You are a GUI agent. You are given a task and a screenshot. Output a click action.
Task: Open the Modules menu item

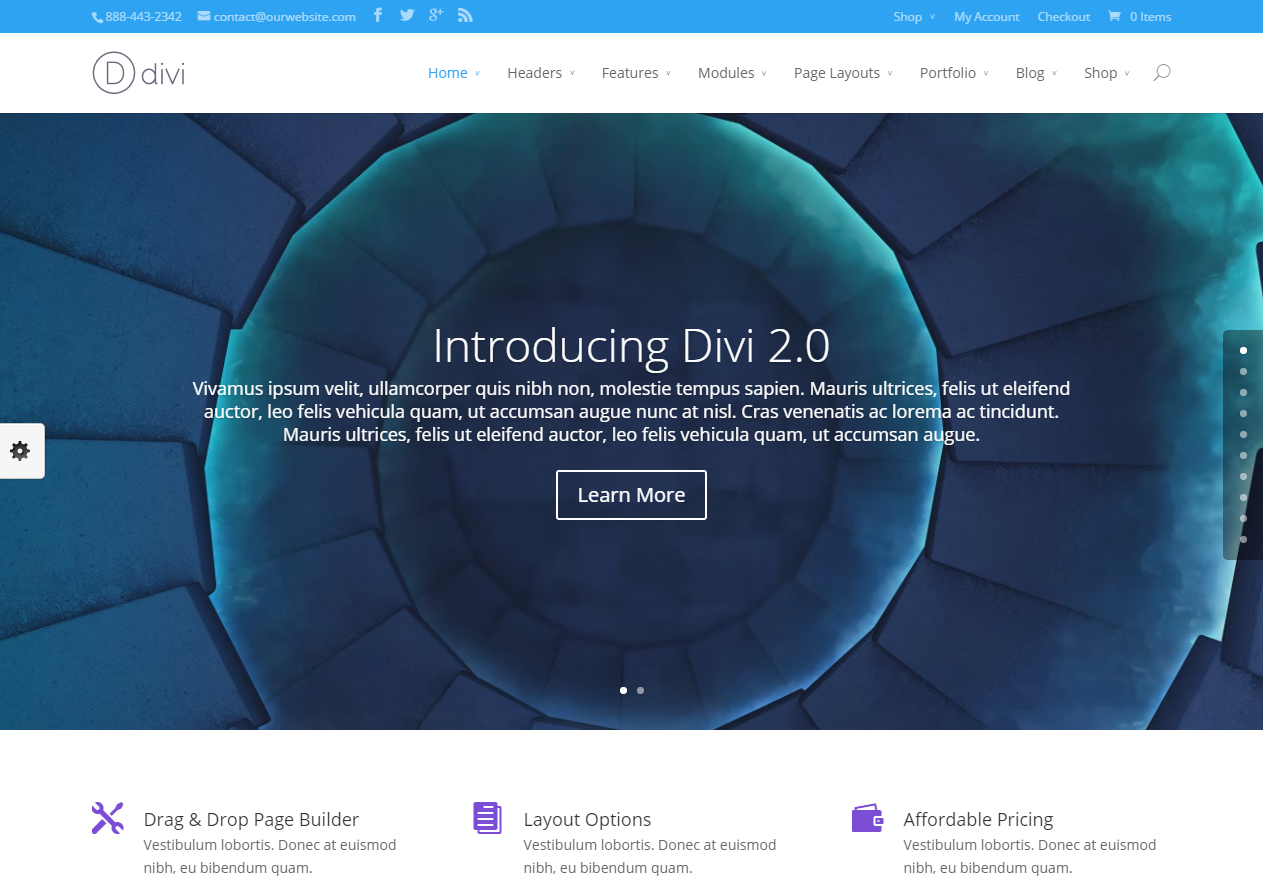tap(726, 73)
